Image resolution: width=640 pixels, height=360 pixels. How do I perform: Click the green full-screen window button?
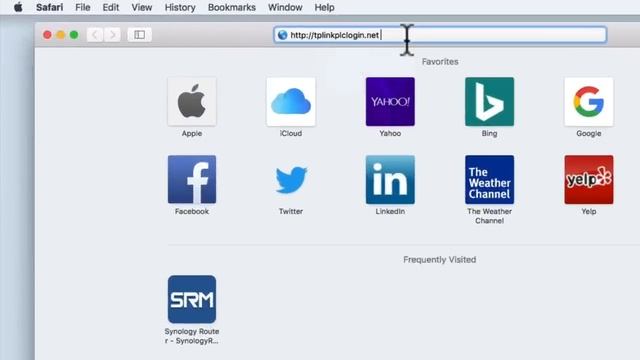[74, 35]
